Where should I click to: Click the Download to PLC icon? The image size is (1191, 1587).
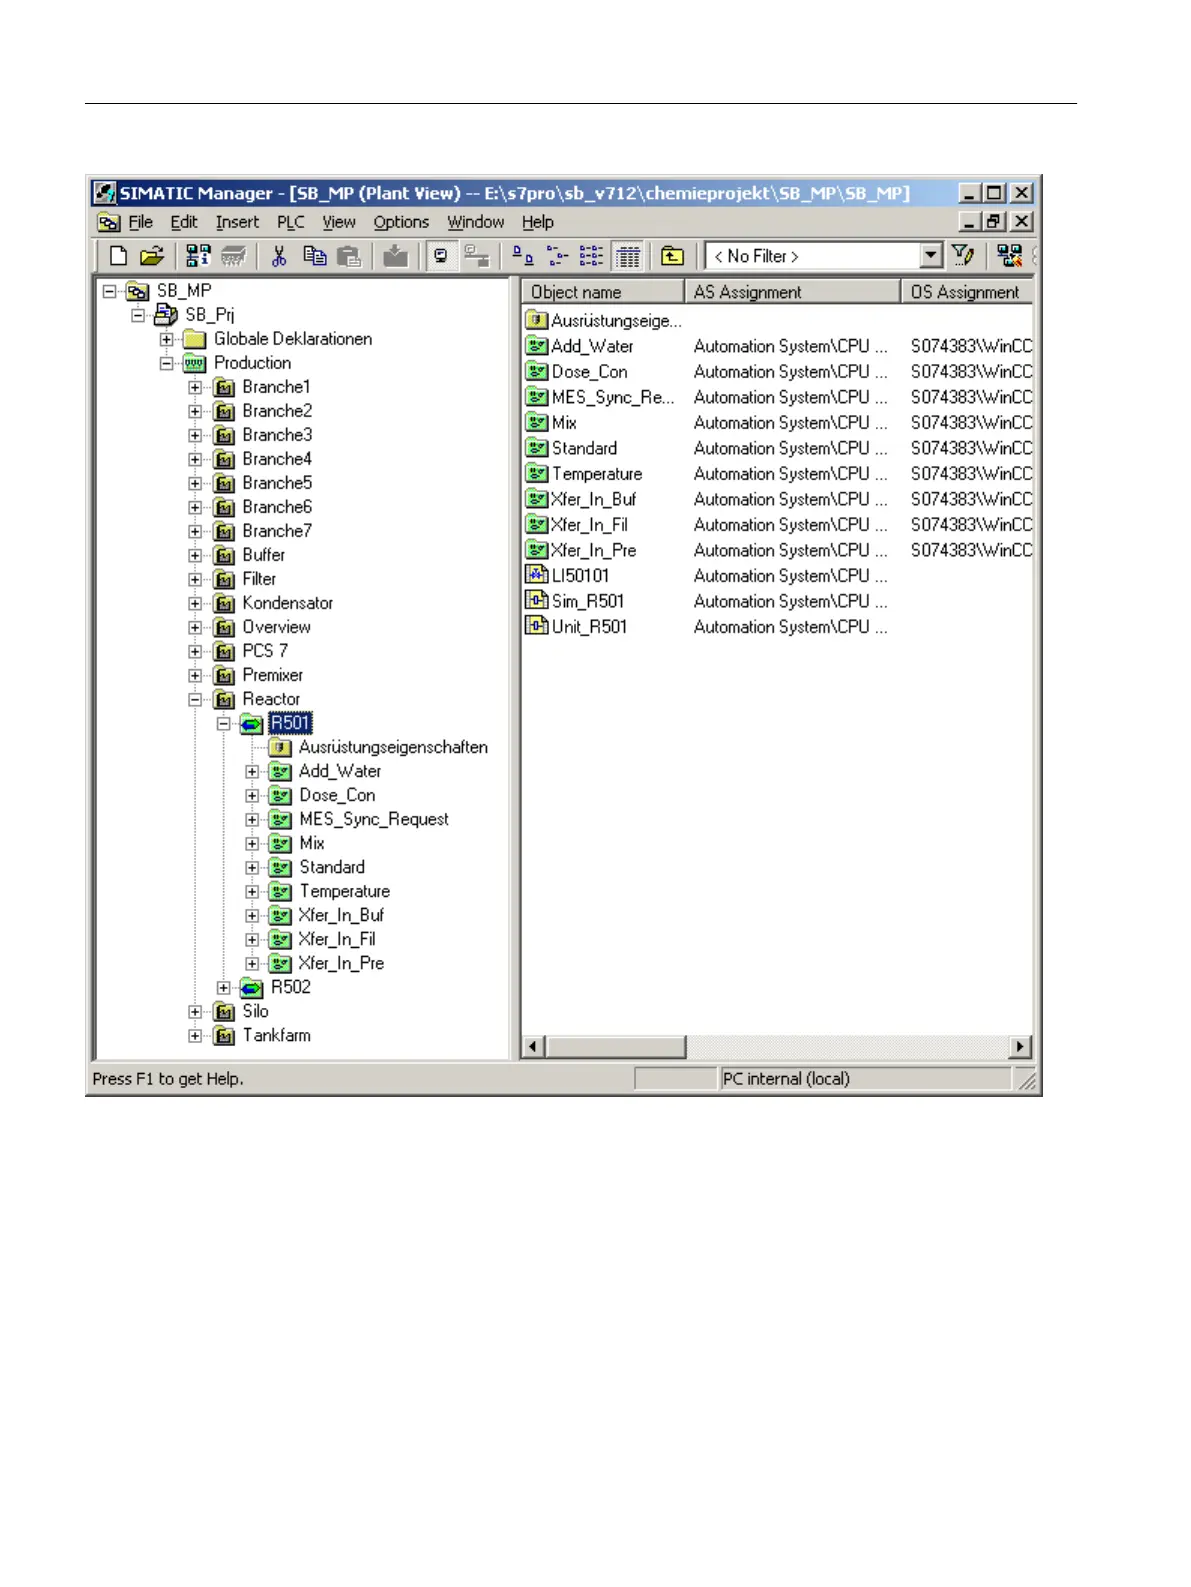(x=396, y=256)
